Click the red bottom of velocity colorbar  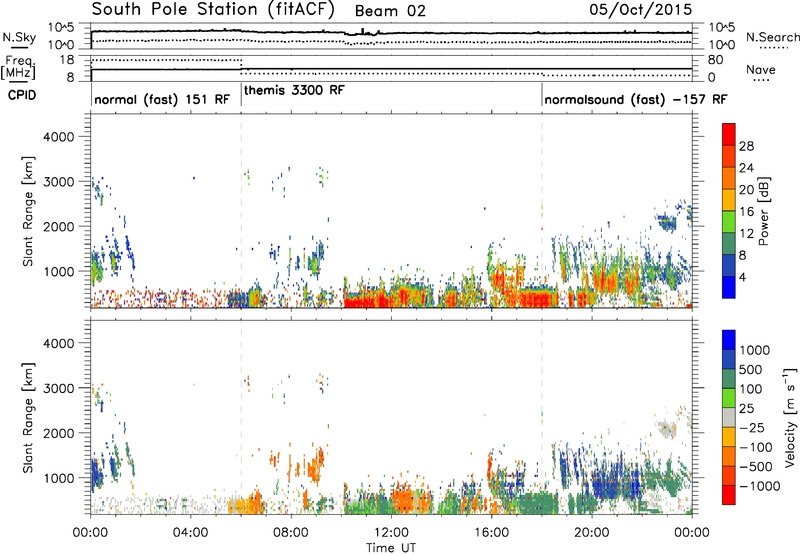pos(729,495)
